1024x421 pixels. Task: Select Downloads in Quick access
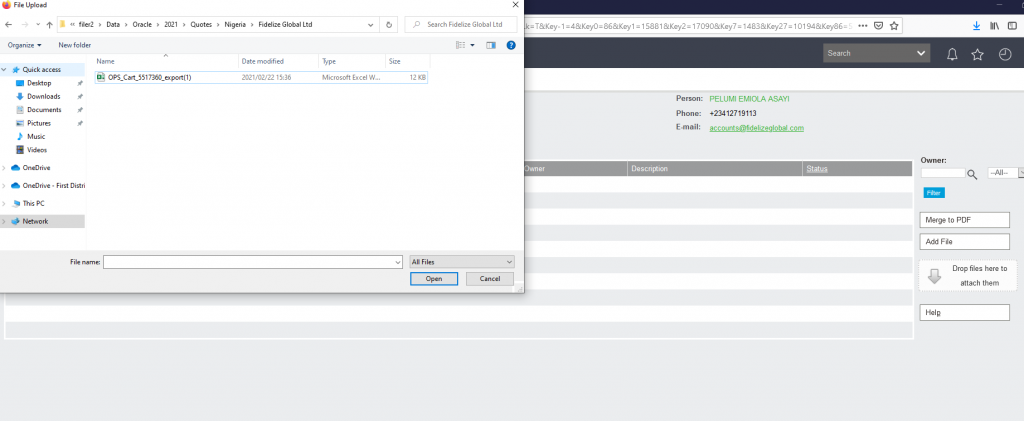[43, 96]
